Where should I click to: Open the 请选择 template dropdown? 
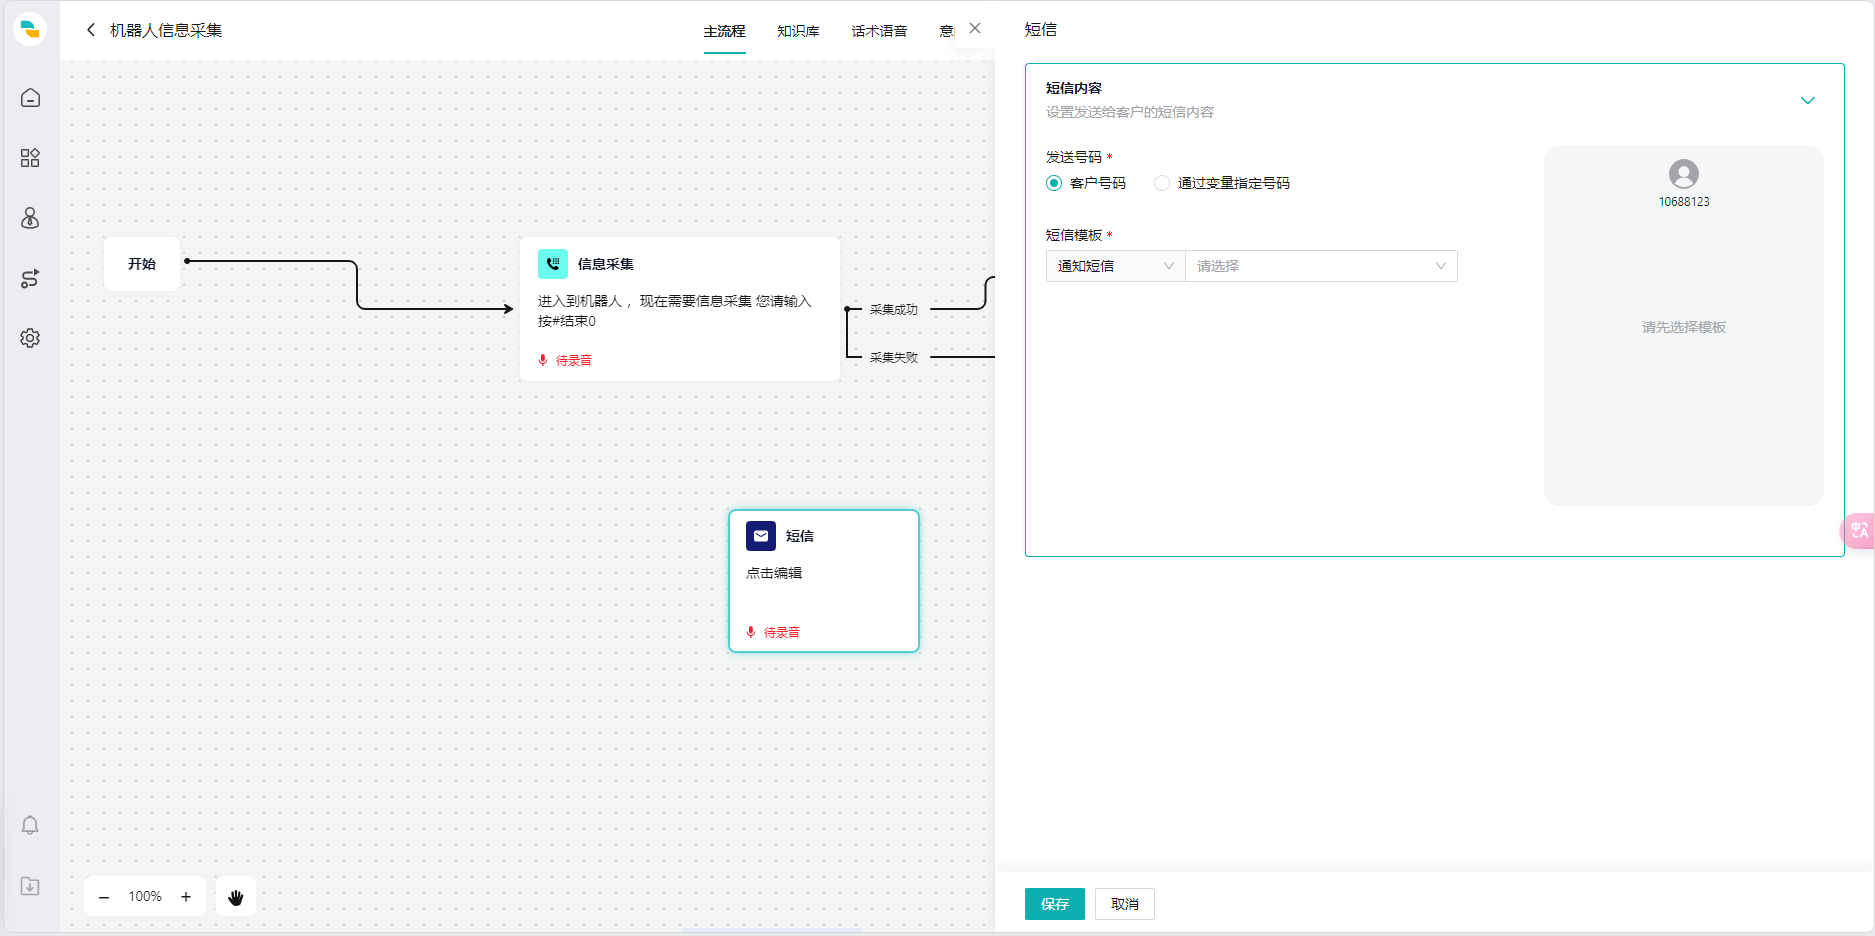(1321, 266)
